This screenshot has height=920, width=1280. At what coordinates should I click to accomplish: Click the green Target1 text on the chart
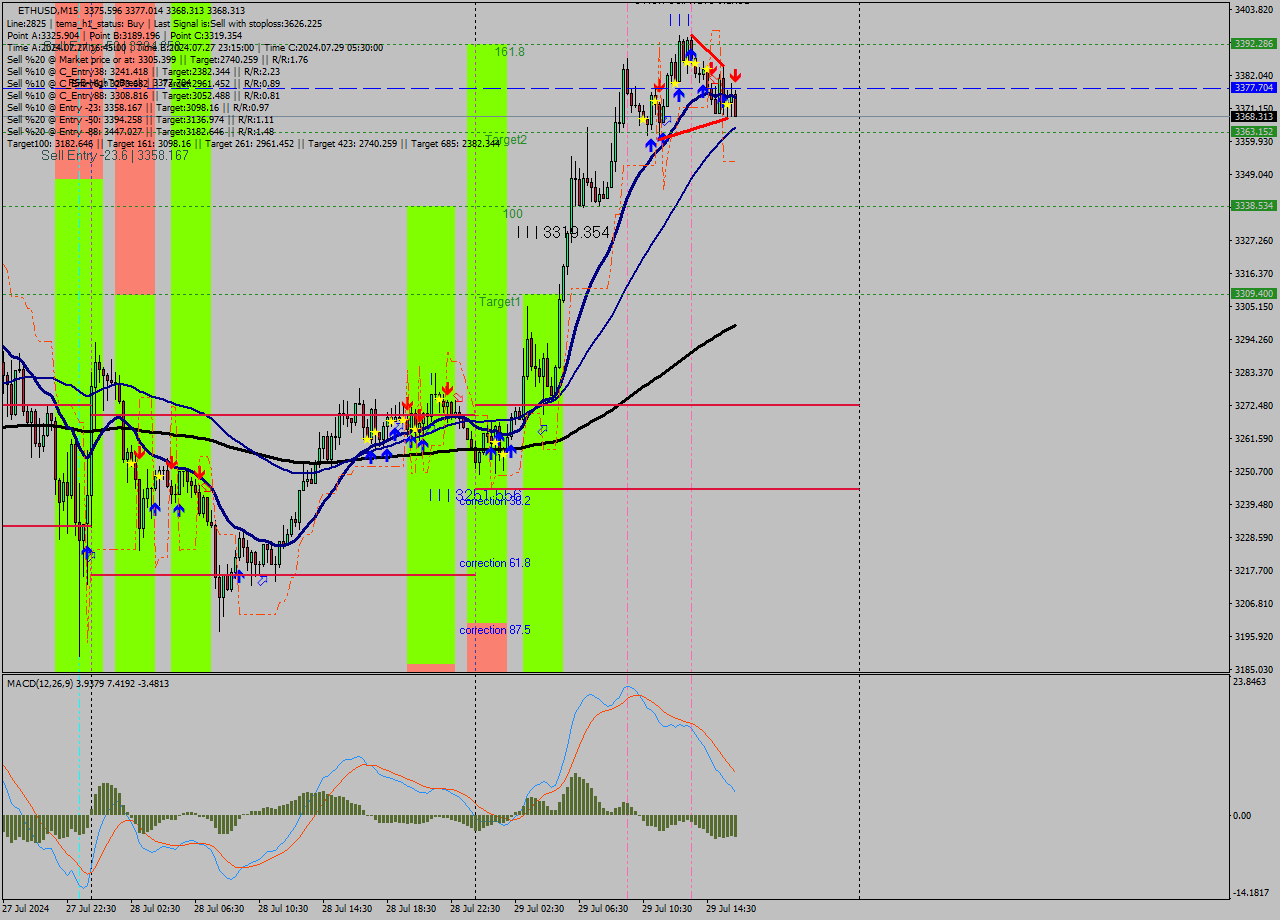click(499, 299)
